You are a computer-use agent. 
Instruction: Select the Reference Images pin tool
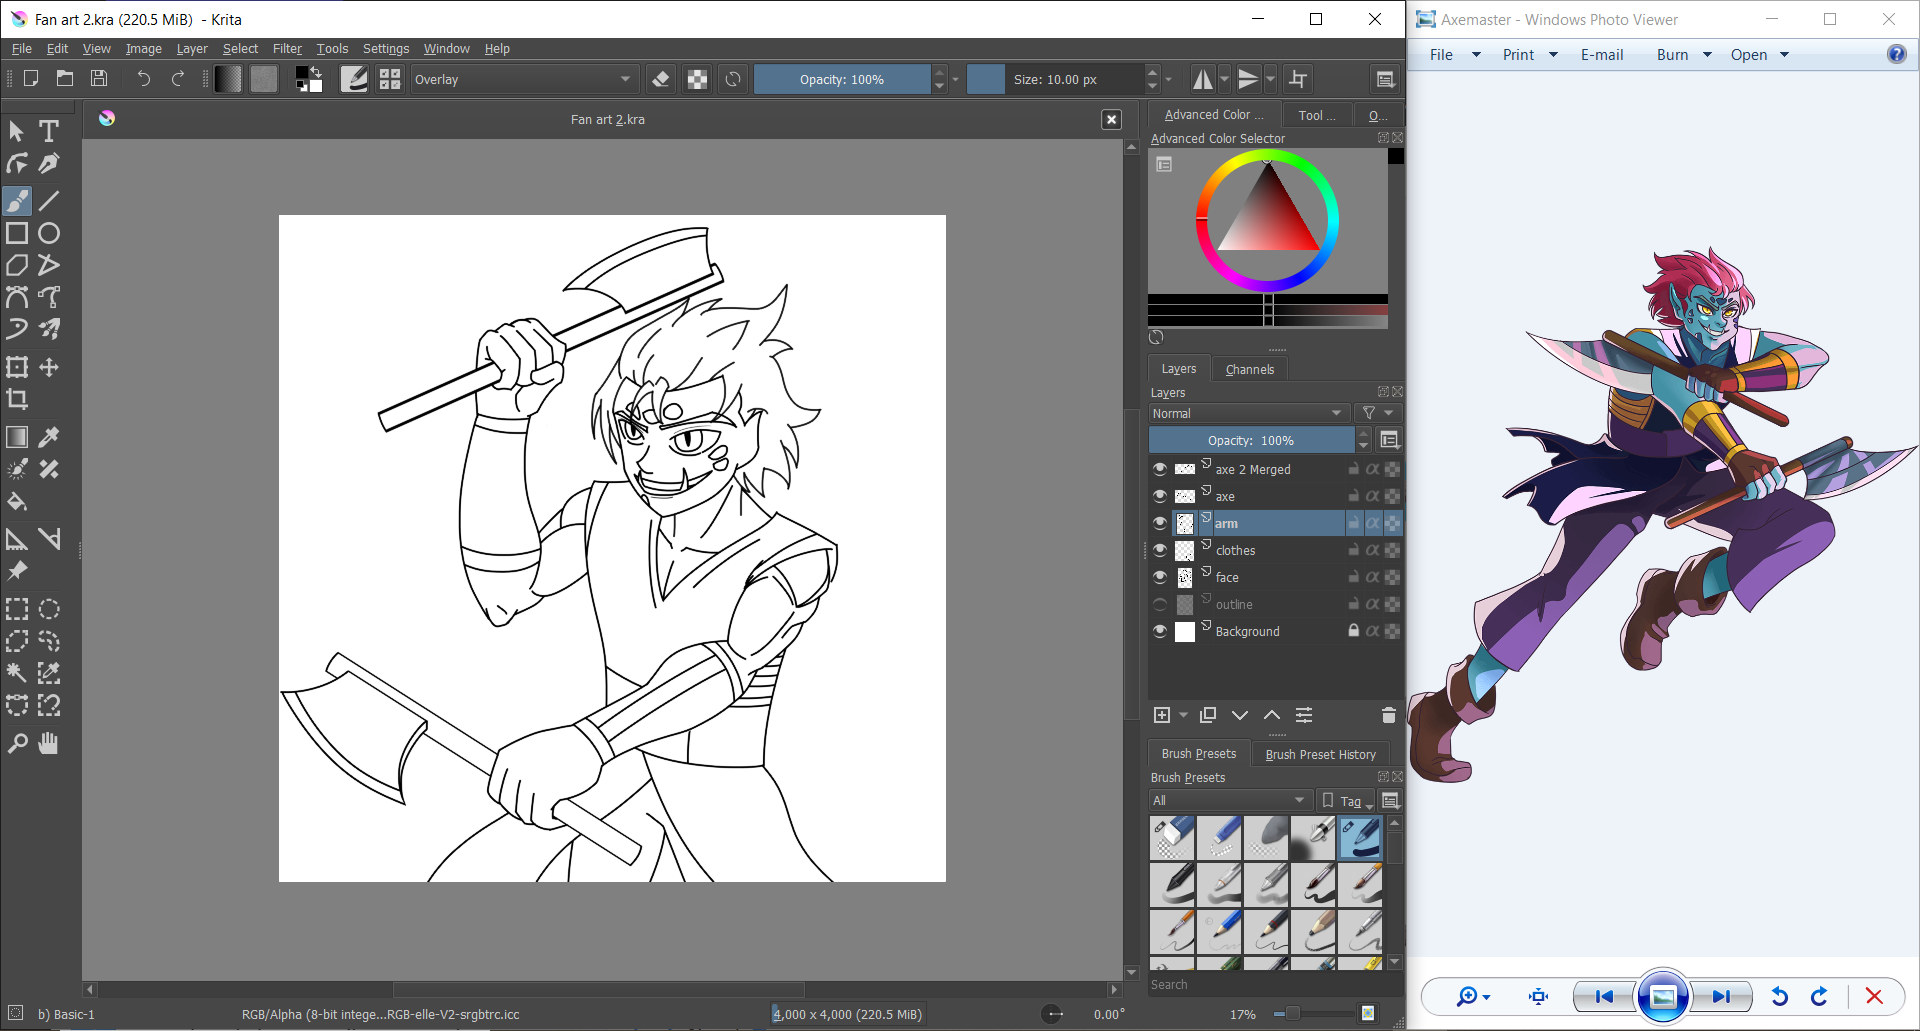17,571
